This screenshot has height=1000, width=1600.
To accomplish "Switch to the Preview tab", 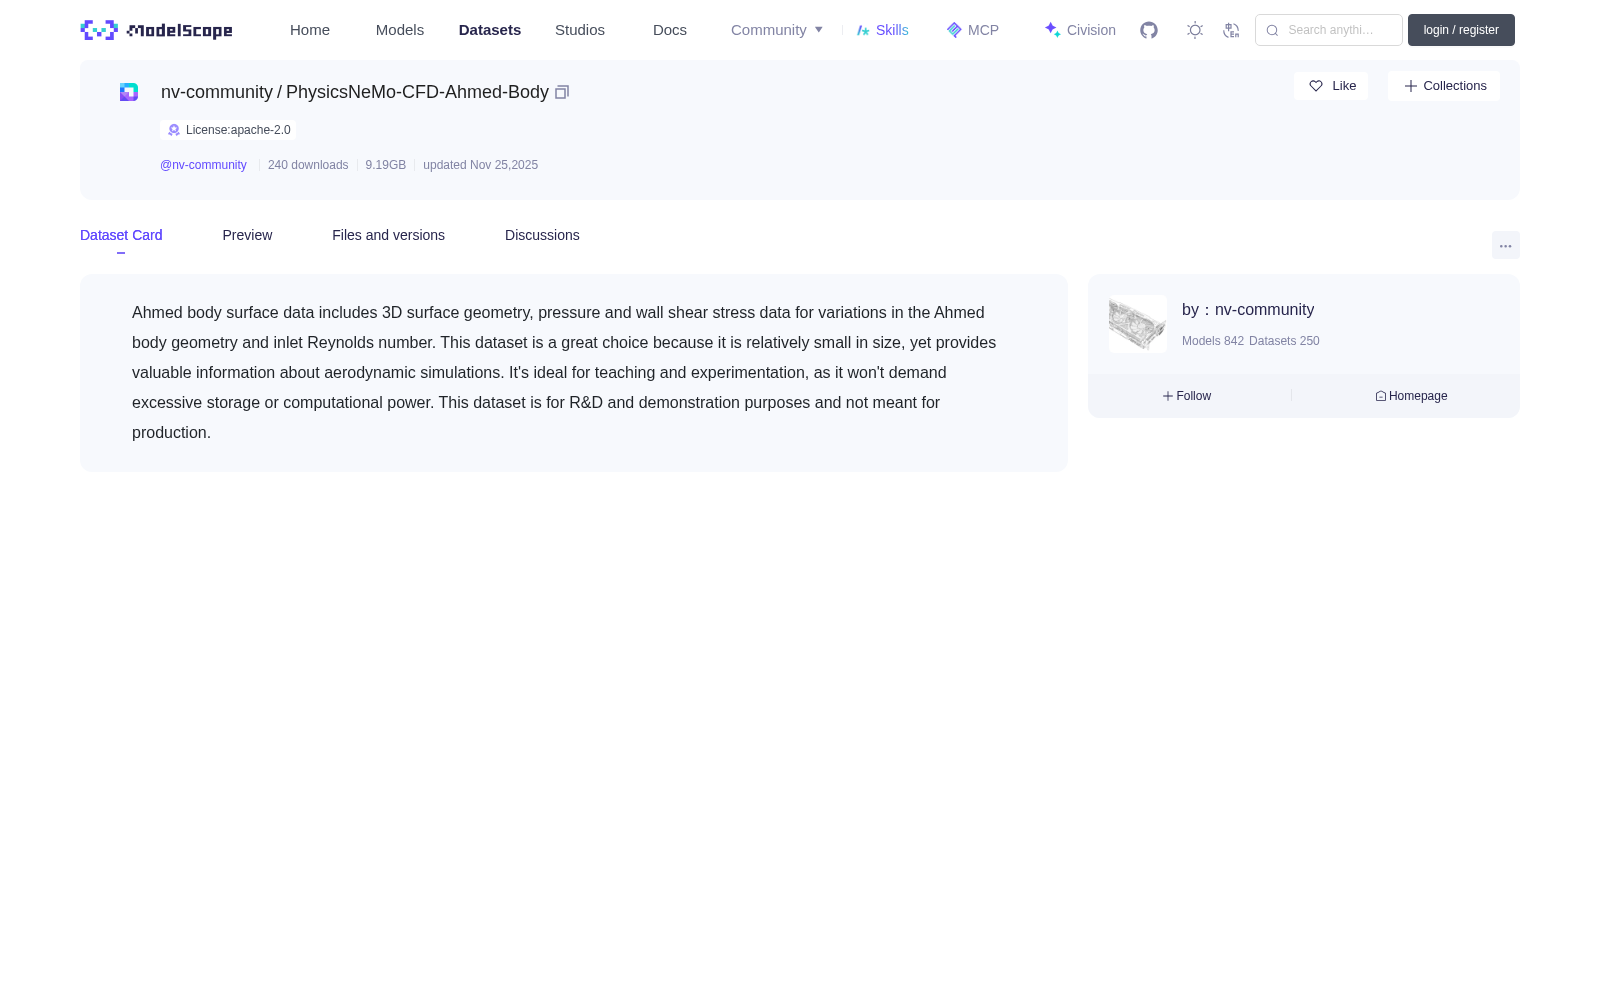I will click(x=247, y=235).
